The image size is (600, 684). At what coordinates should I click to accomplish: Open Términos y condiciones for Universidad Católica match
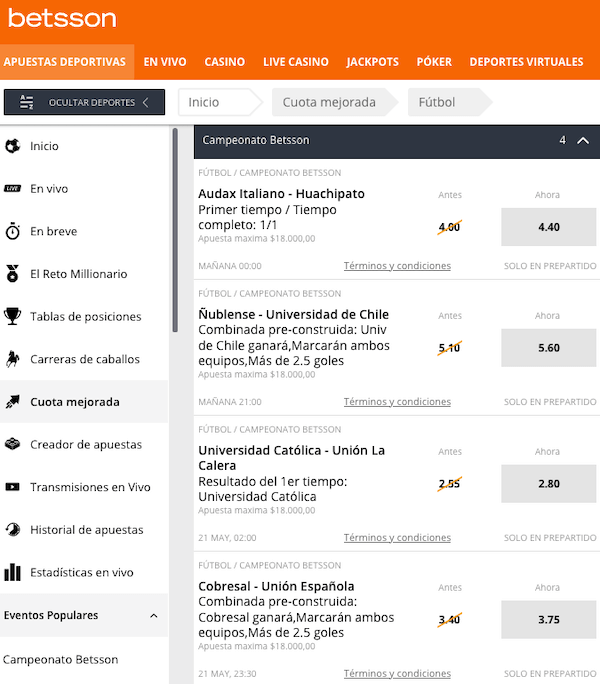click(397, 537)
